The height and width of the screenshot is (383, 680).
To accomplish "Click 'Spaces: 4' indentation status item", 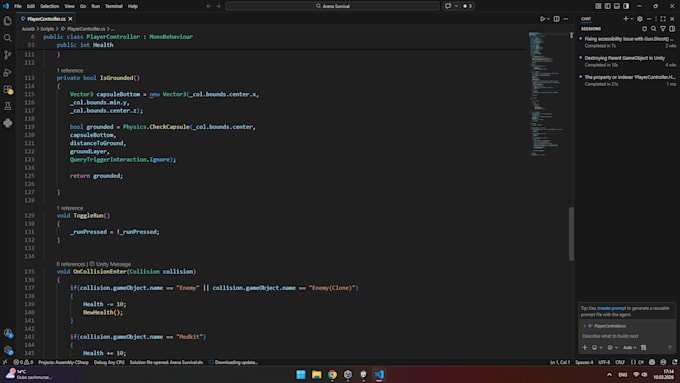I will pyautogui.click(x=584, y=362).
